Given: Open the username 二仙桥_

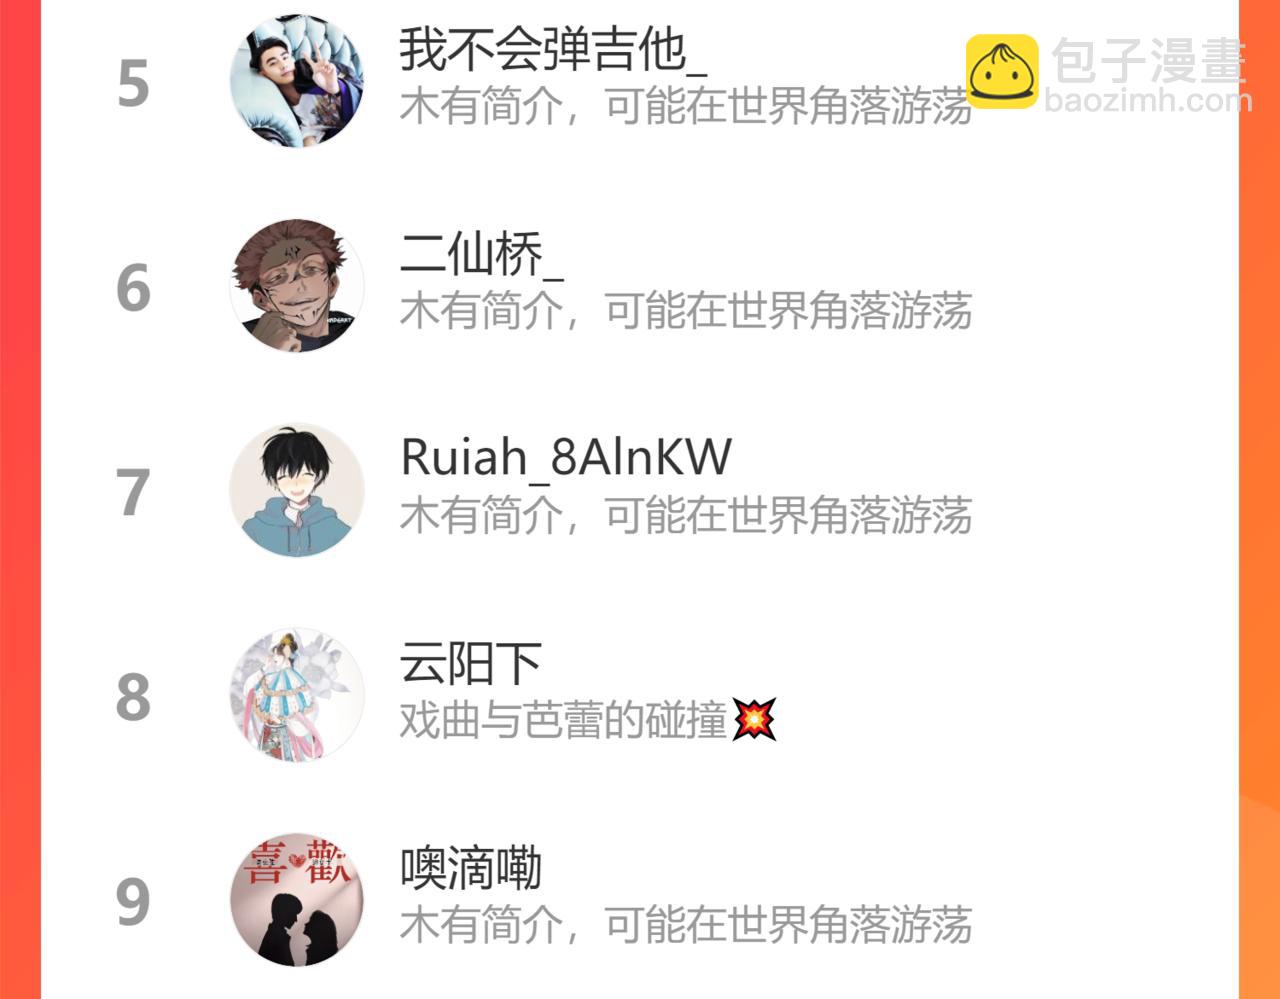Looking at the screenshot, I should tap(481, 254).
